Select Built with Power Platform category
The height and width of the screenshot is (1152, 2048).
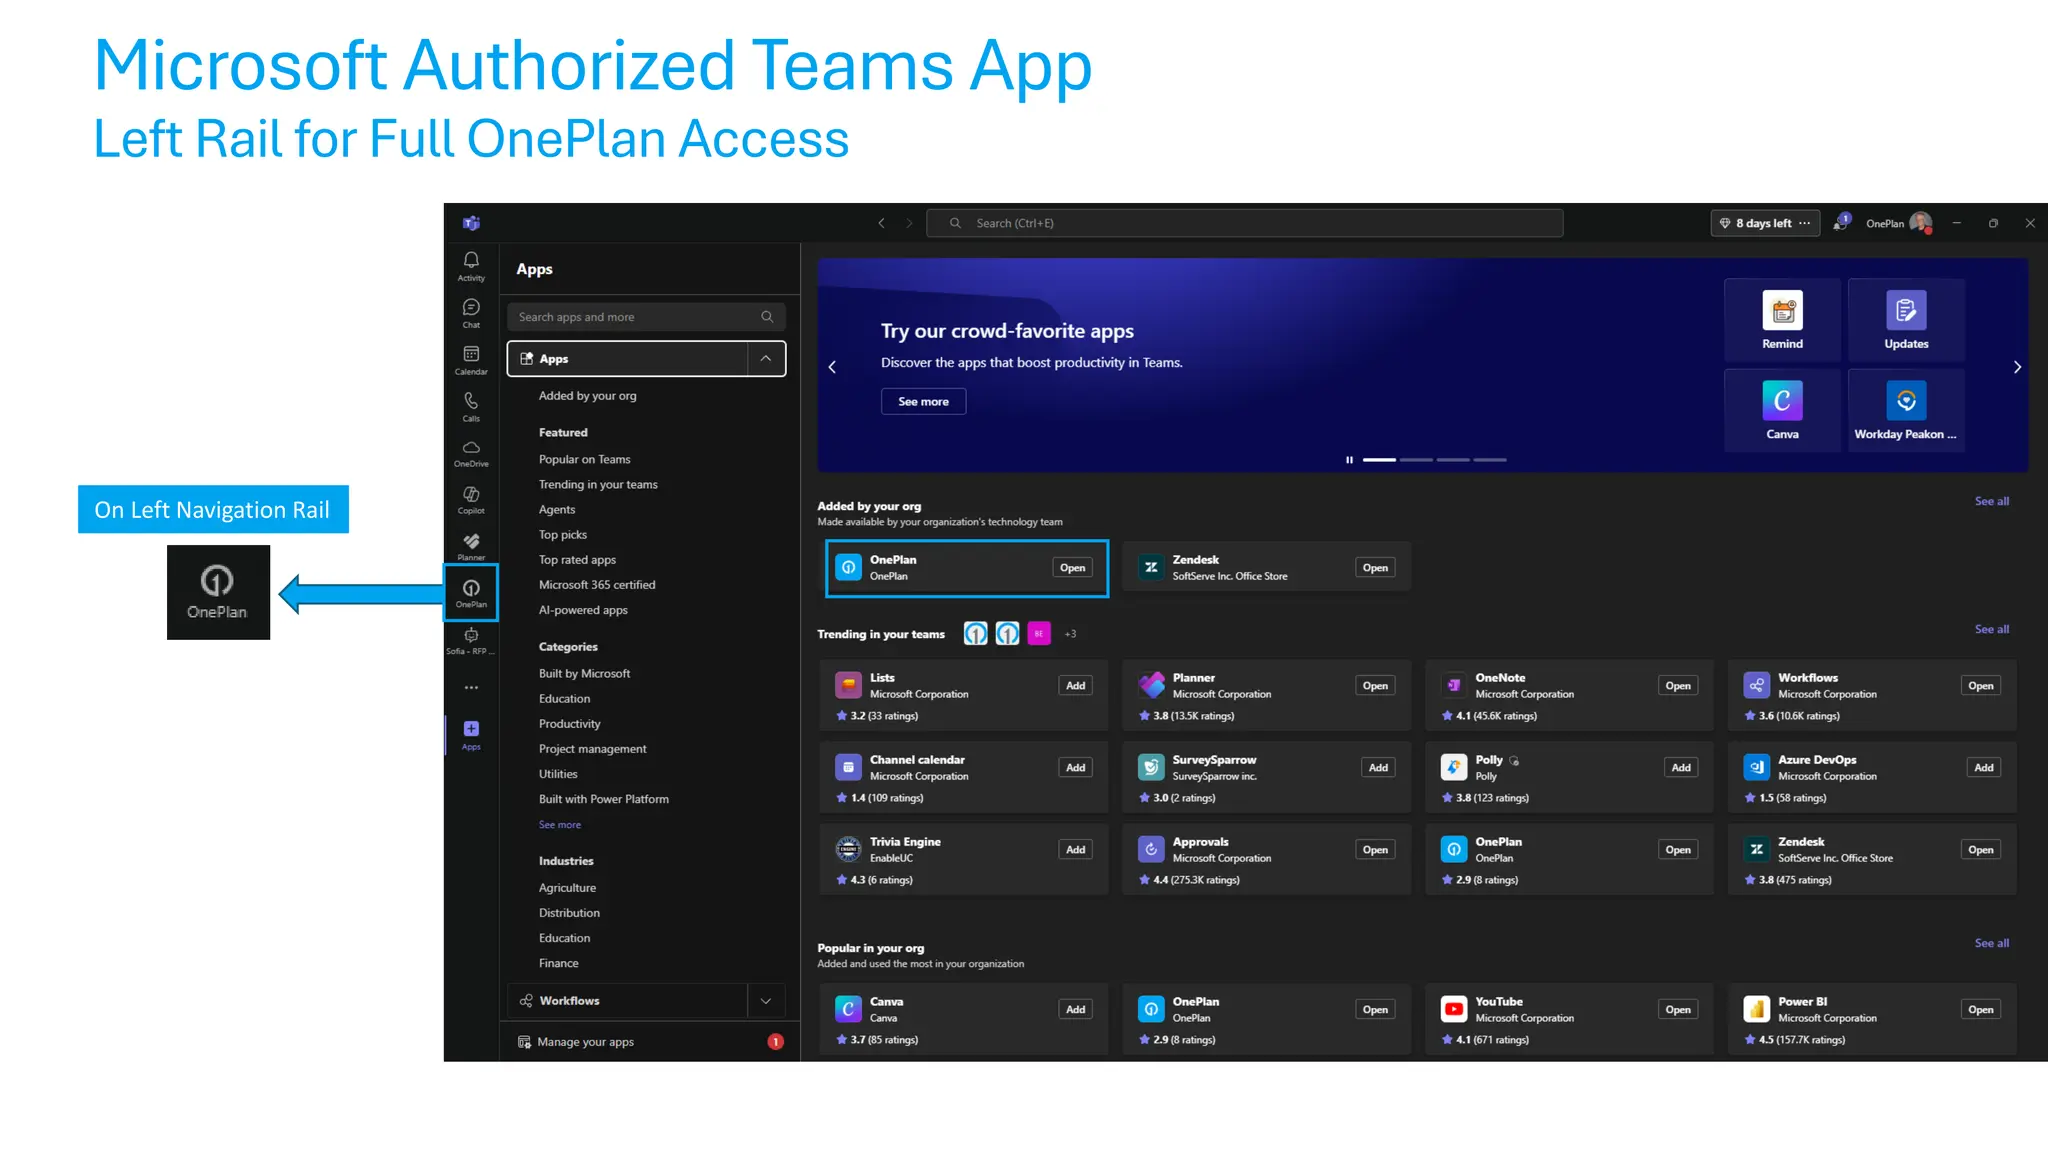[604, 799]
